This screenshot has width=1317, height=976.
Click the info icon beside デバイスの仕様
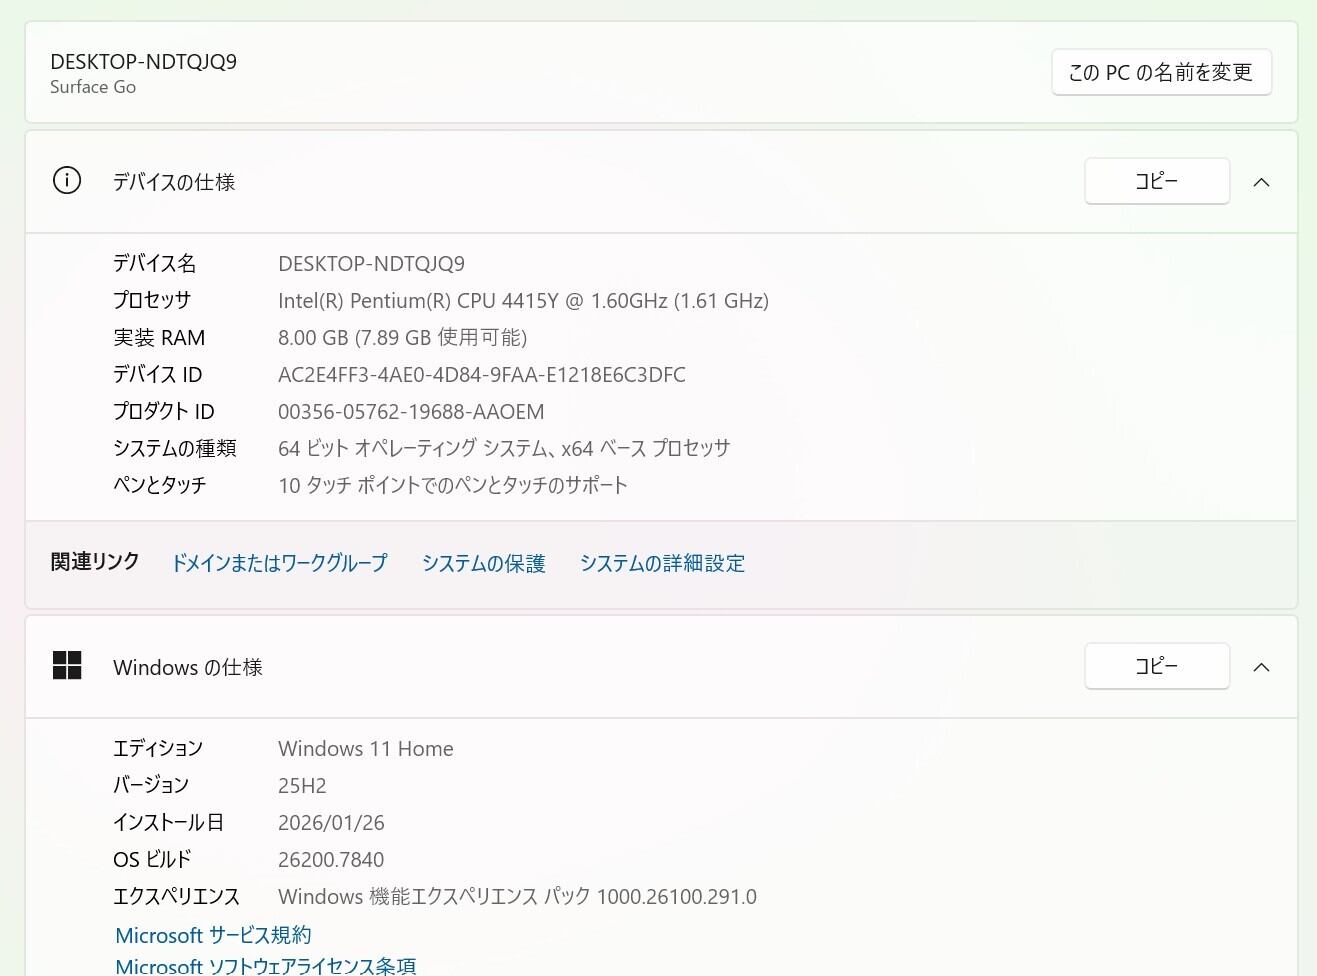point(67,181)
